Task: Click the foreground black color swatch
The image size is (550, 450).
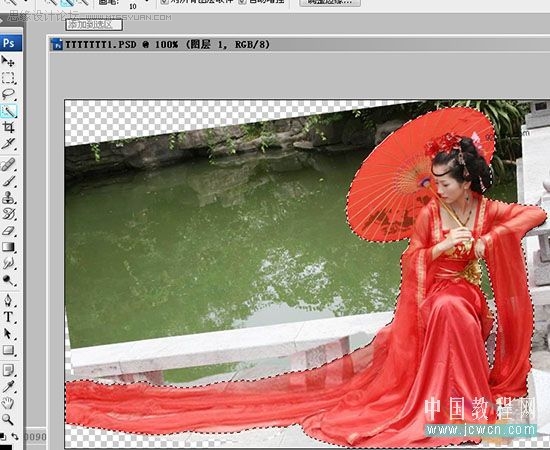Action: [5, 447]
